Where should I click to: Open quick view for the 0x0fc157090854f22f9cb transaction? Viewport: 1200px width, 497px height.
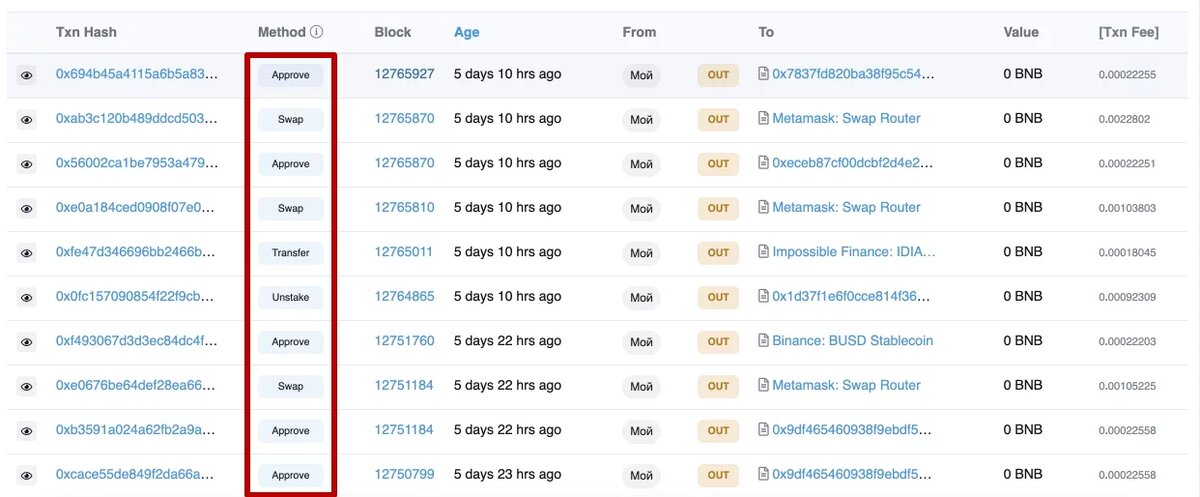(x=27, y=297)
